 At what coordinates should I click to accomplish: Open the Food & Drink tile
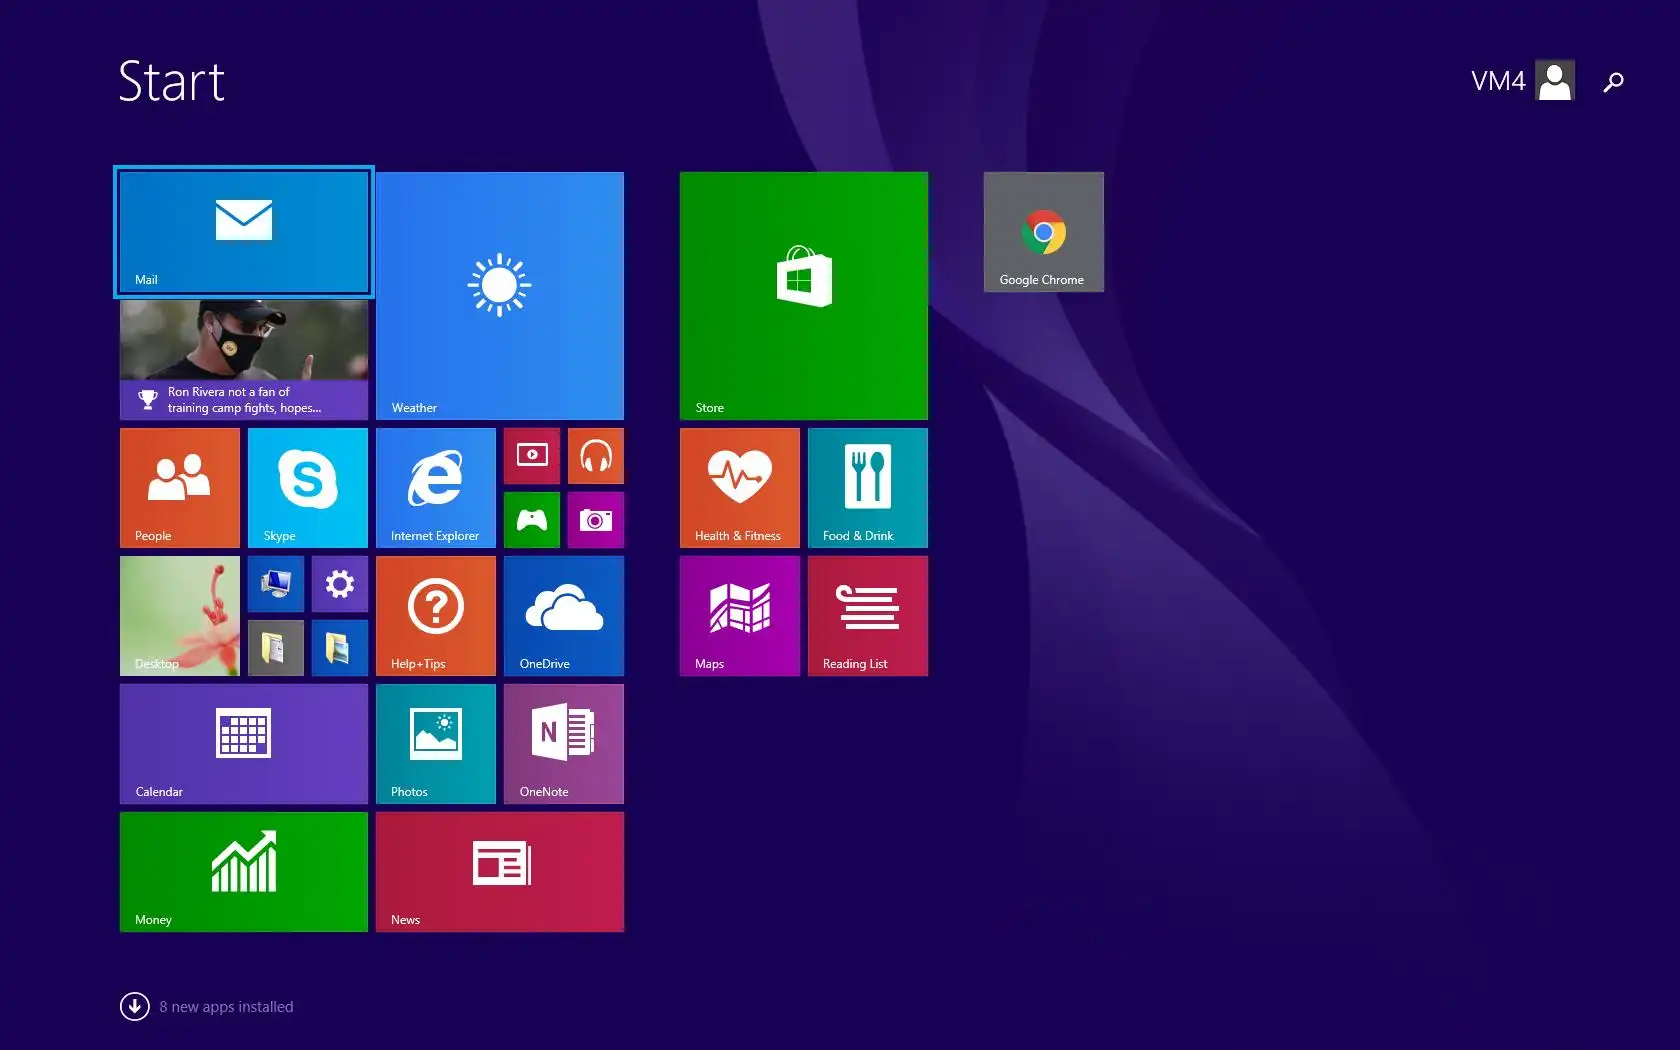[868, 488]
